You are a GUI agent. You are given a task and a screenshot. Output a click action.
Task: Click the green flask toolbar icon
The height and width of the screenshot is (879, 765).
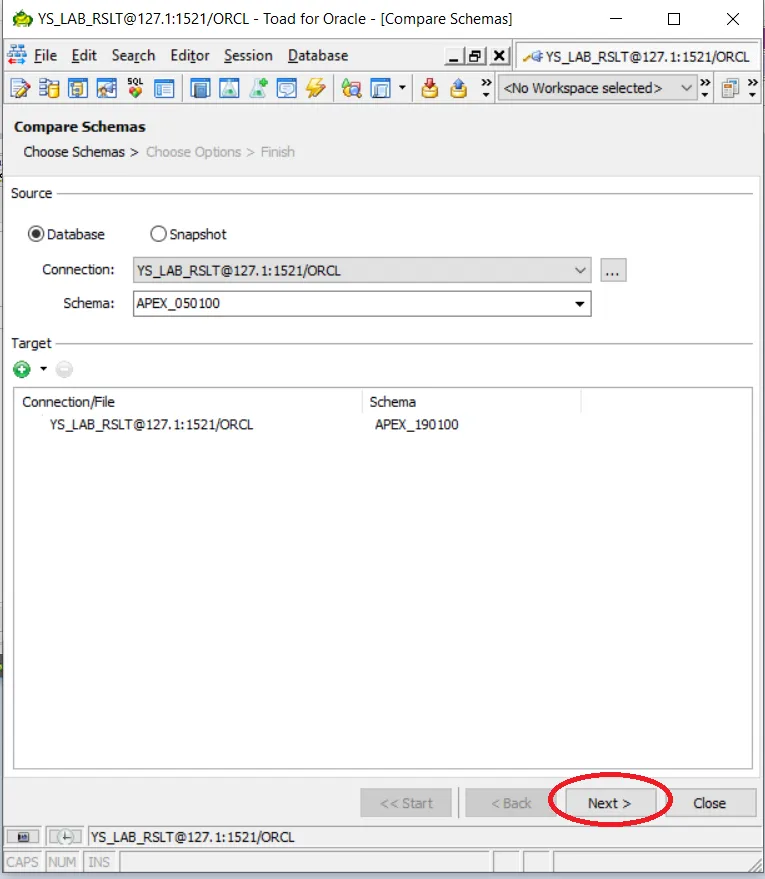point(229,89)
